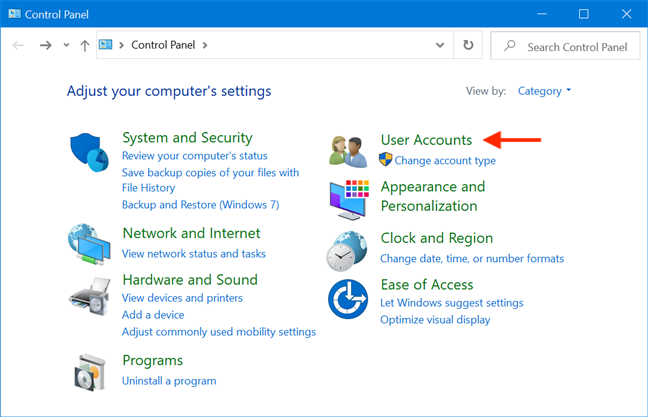Focus the Search Control Panel field

click(x=565, y=45)
